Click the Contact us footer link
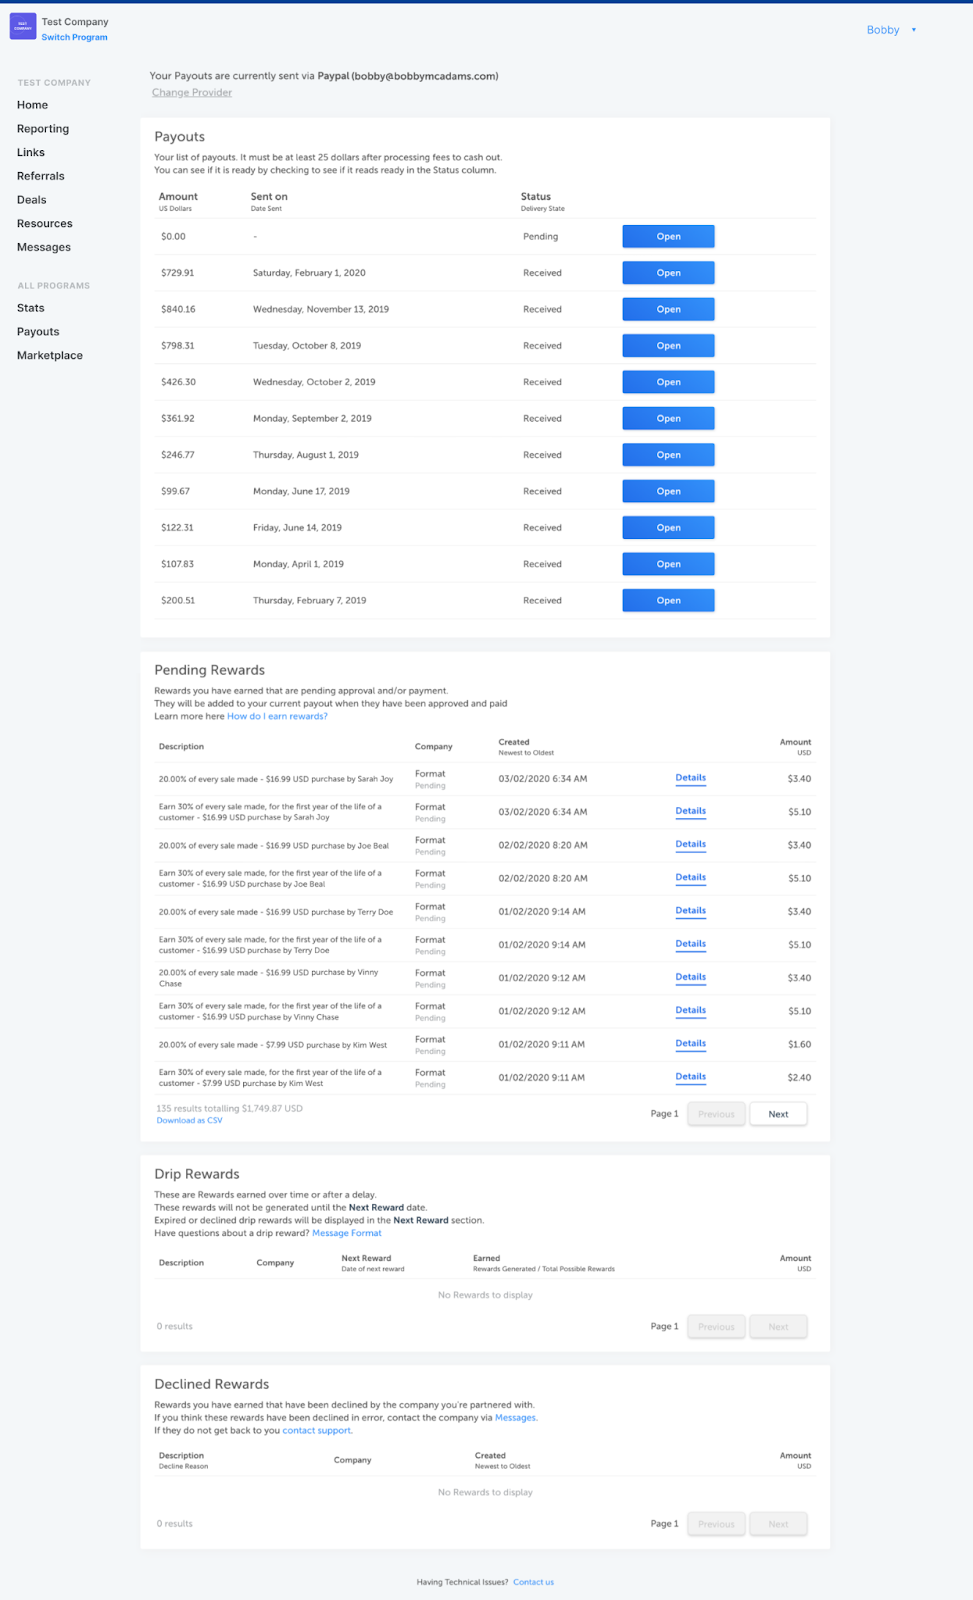 (533, 1582)
